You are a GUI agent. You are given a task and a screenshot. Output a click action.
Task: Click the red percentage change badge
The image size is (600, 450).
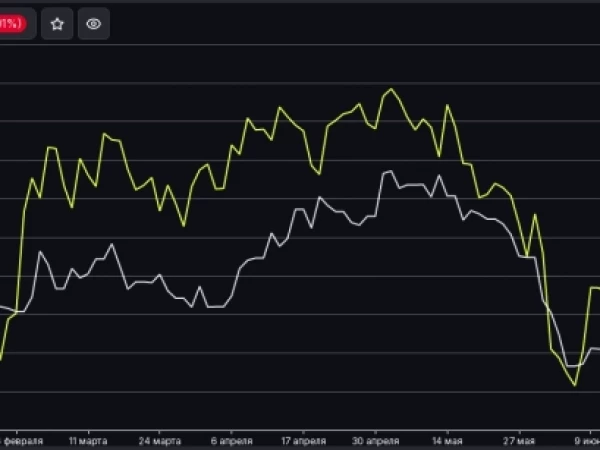(x=13, y=24)
